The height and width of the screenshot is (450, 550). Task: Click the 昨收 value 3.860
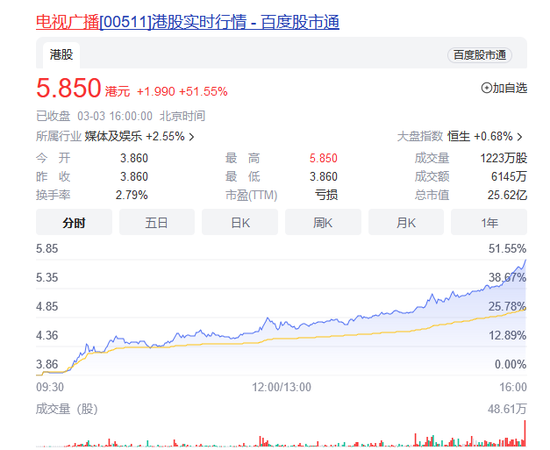point(134,176)
